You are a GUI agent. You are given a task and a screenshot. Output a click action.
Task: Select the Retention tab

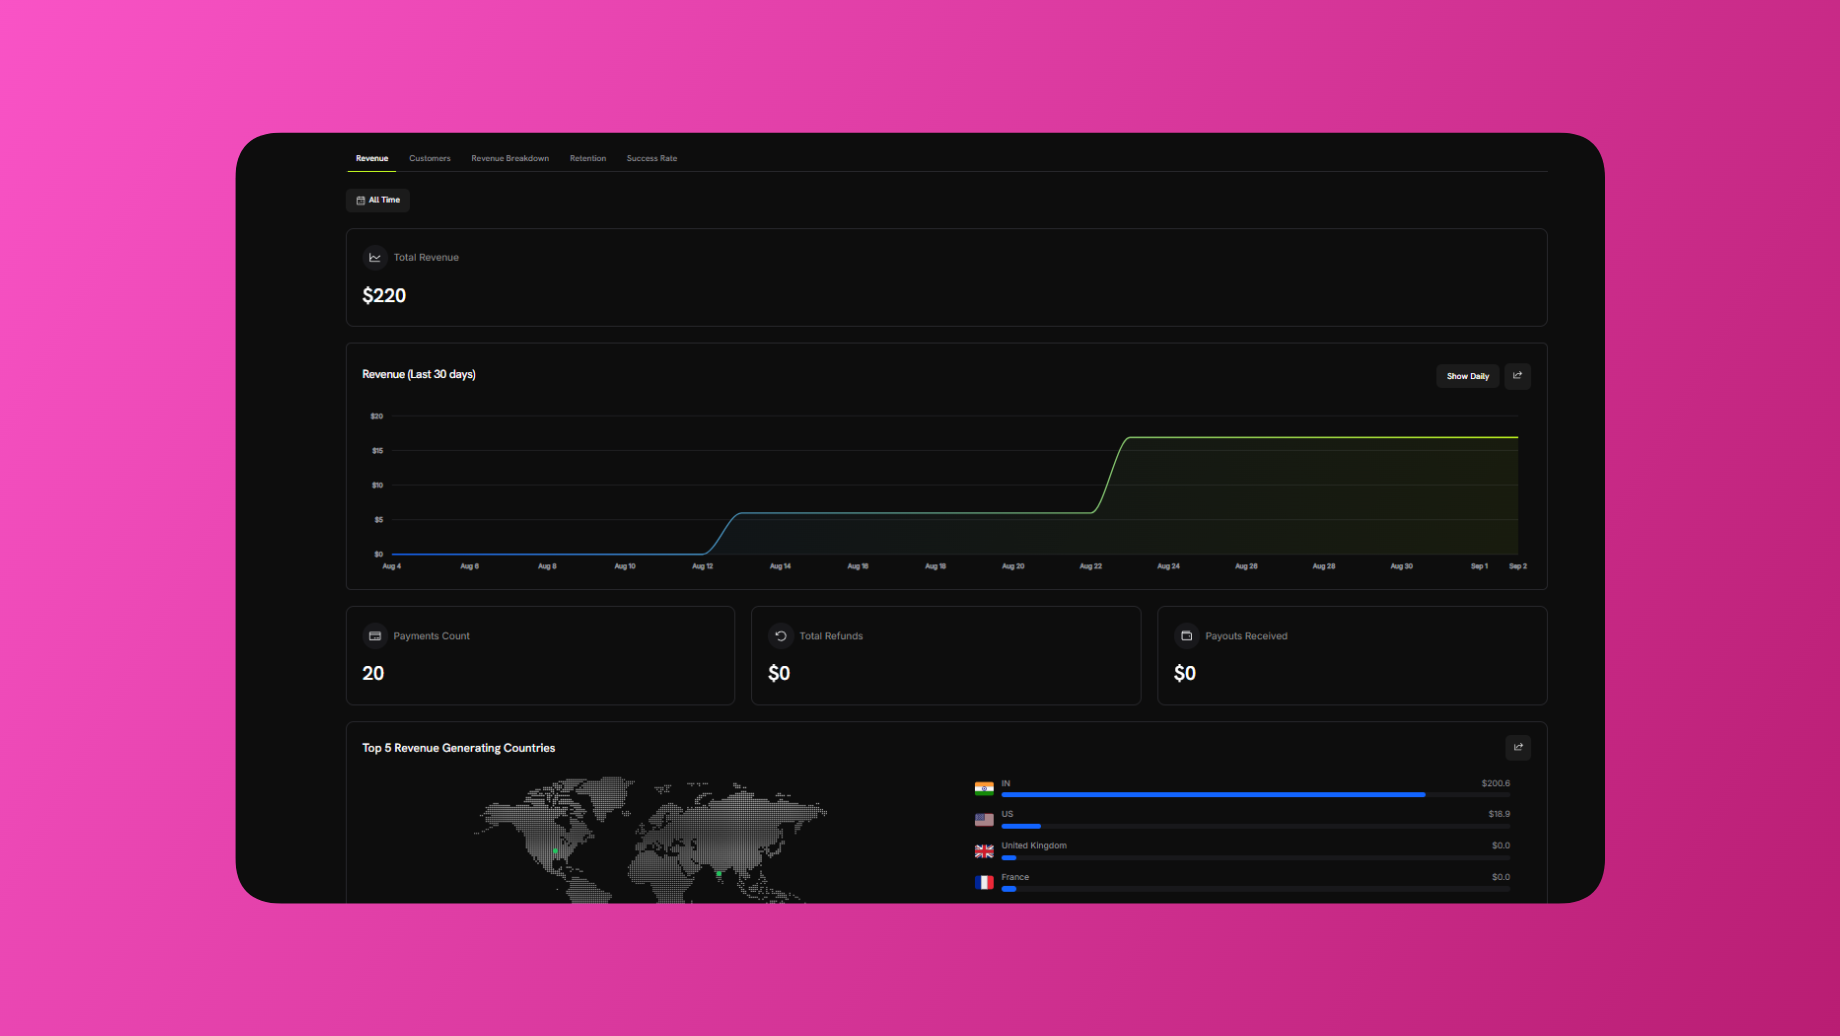pyautogui.click(x=588, y=158)
